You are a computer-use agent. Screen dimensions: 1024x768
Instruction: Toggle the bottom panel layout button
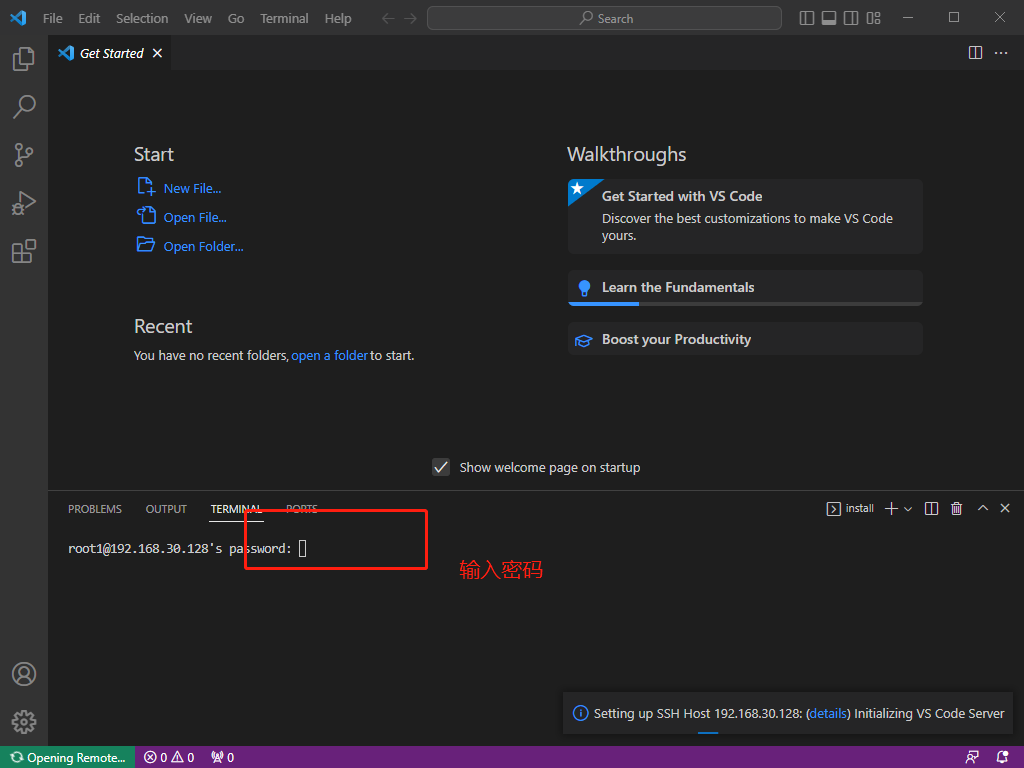[829, 18]
